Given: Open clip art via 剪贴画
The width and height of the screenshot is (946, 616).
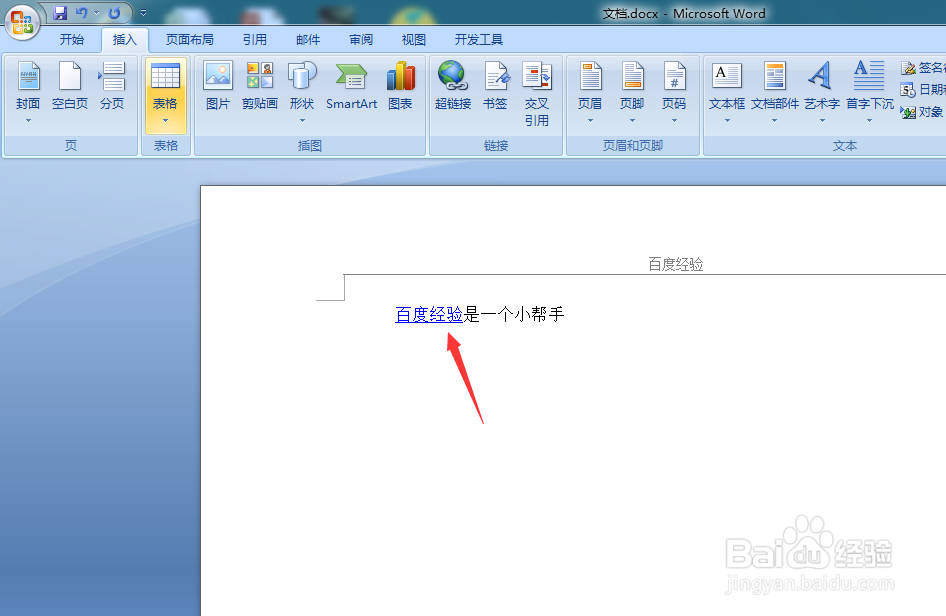Looking at the screenshot, I should tap(260, 86).
